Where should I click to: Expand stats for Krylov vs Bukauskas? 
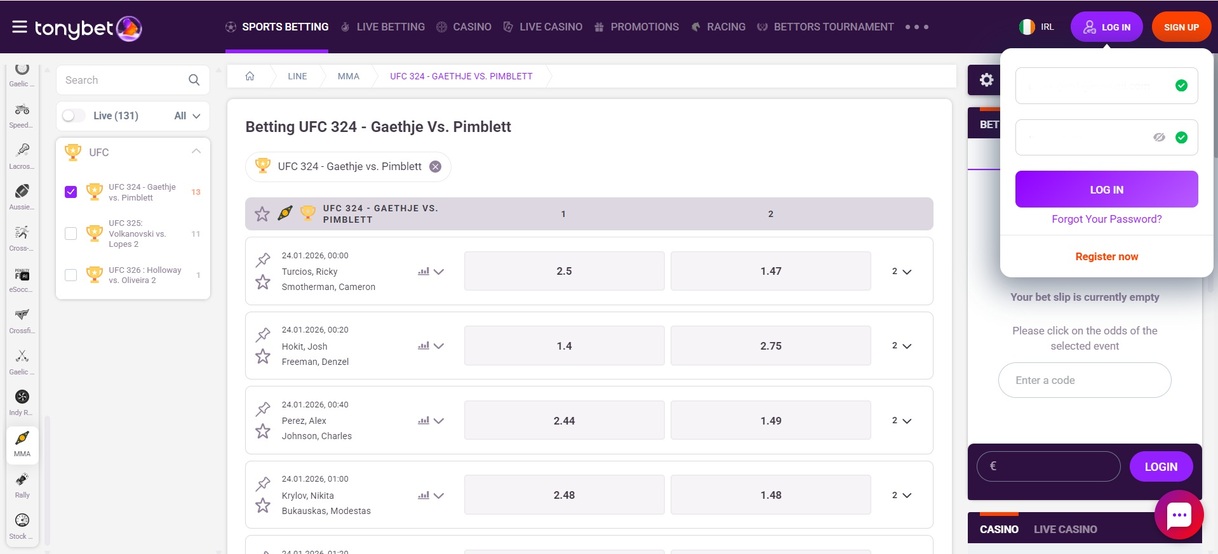coord(431,495)
